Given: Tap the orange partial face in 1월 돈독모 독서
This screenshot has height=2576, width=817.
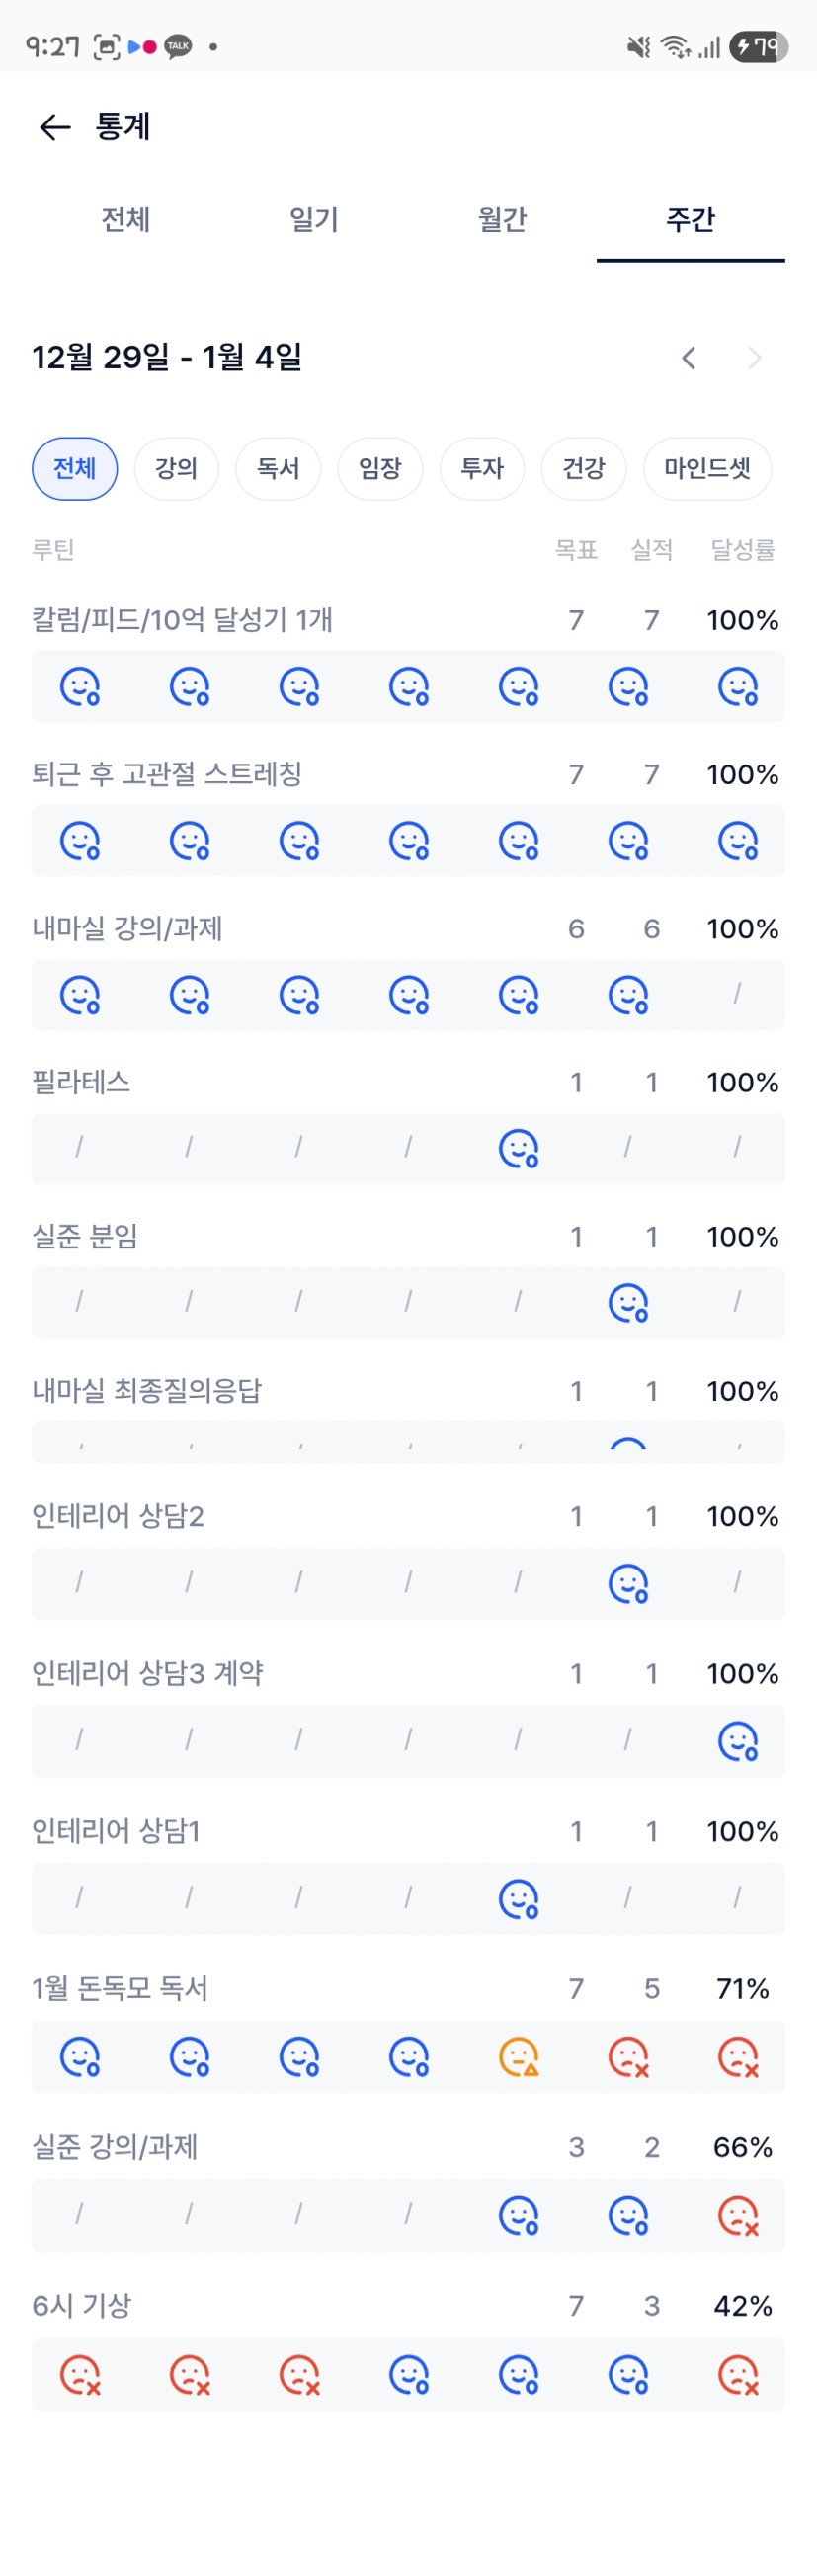Looking at the screenshot, I should tap(518, 2057).
